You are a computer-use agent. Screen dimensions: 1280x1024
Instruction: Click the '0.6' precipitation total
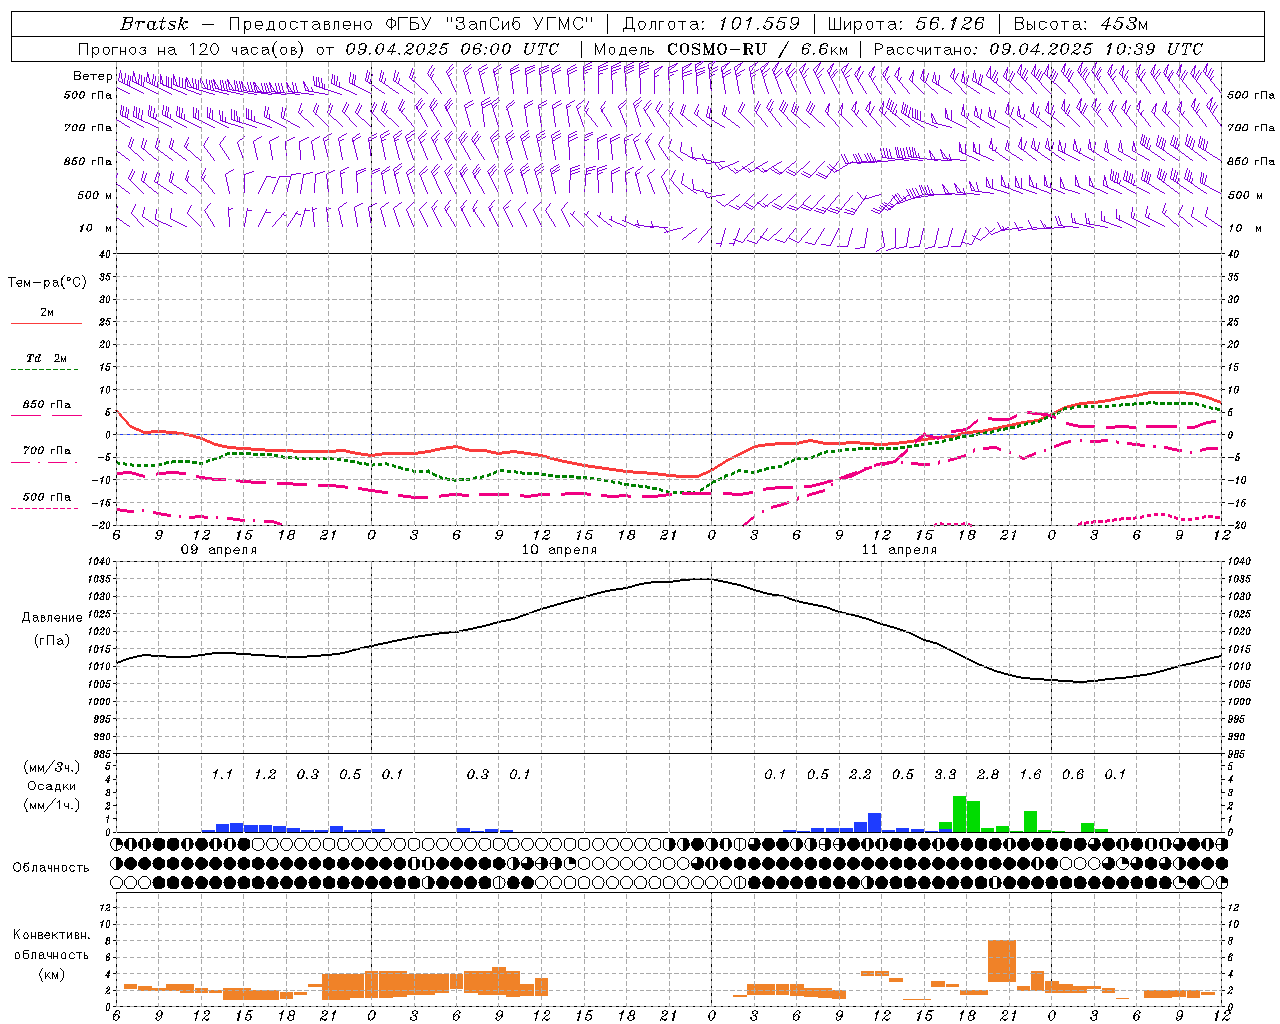(1073, 774)
